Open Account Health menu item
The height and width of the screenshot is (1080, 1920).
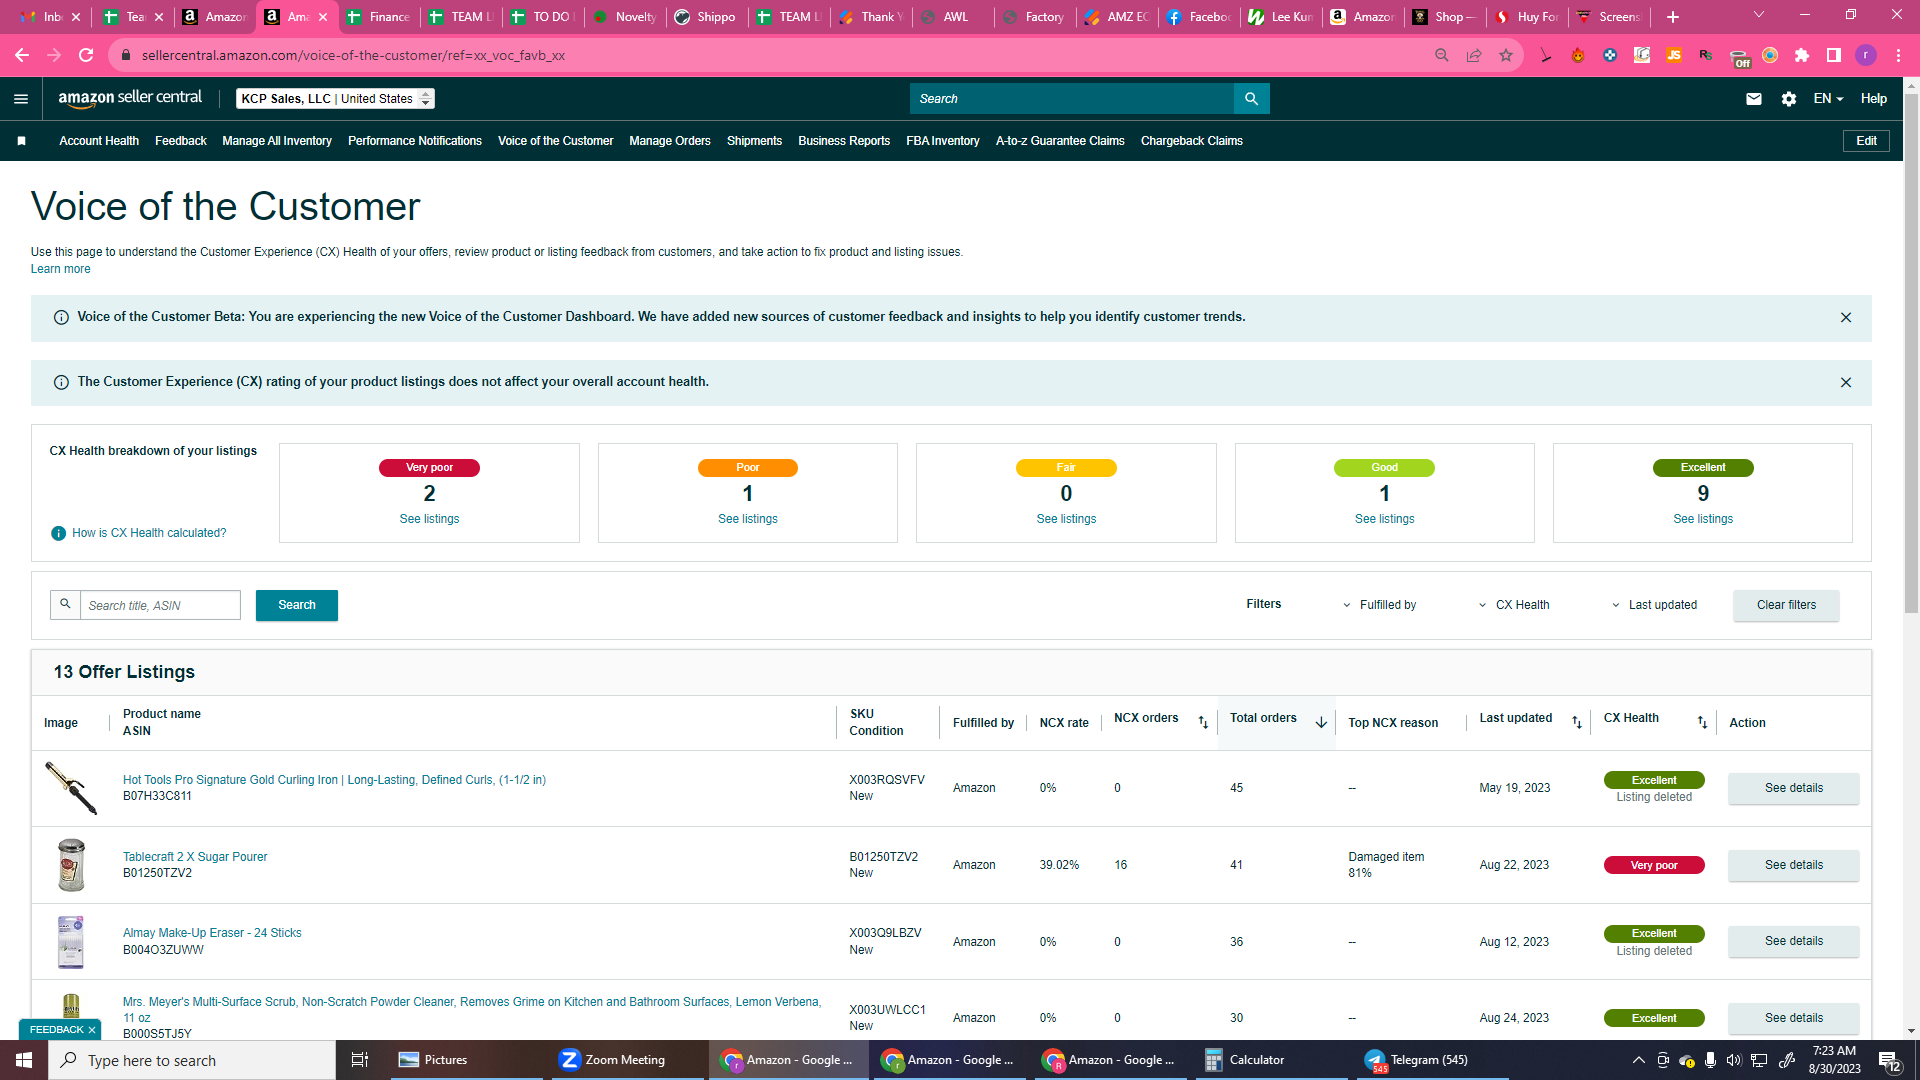[x=99, y=141]
